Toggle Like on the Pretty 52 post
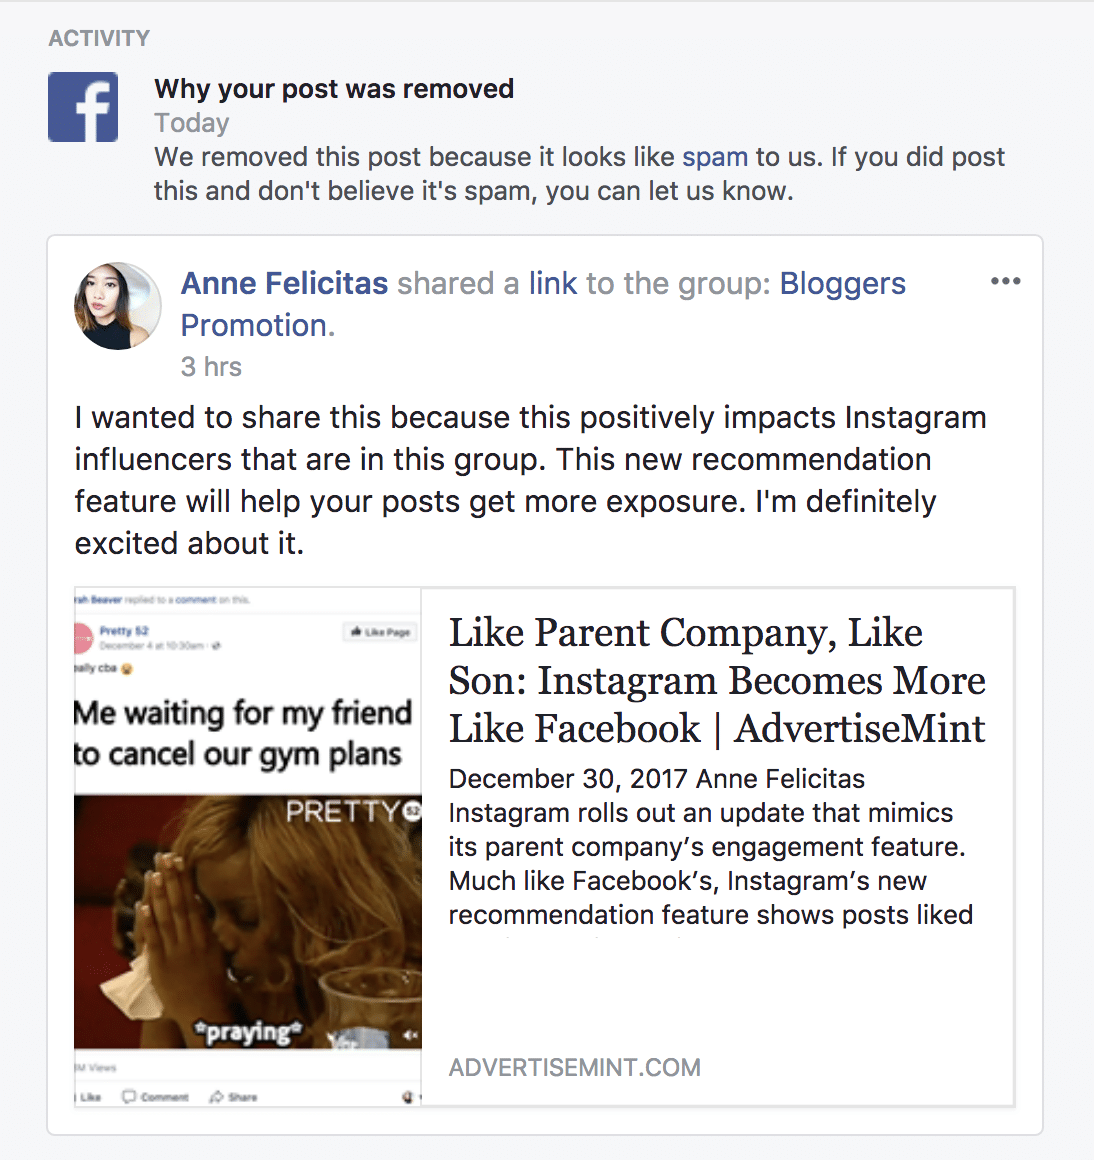This screenshot has width=1094, height=1160. [x=85, y=1097]
